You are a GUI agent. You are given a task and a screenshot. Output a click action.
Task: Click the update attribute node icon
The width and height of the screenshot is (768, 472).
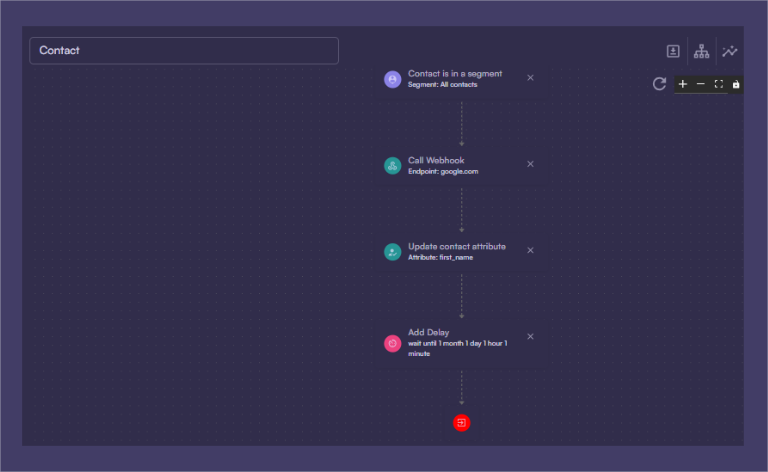coord(393,252)
